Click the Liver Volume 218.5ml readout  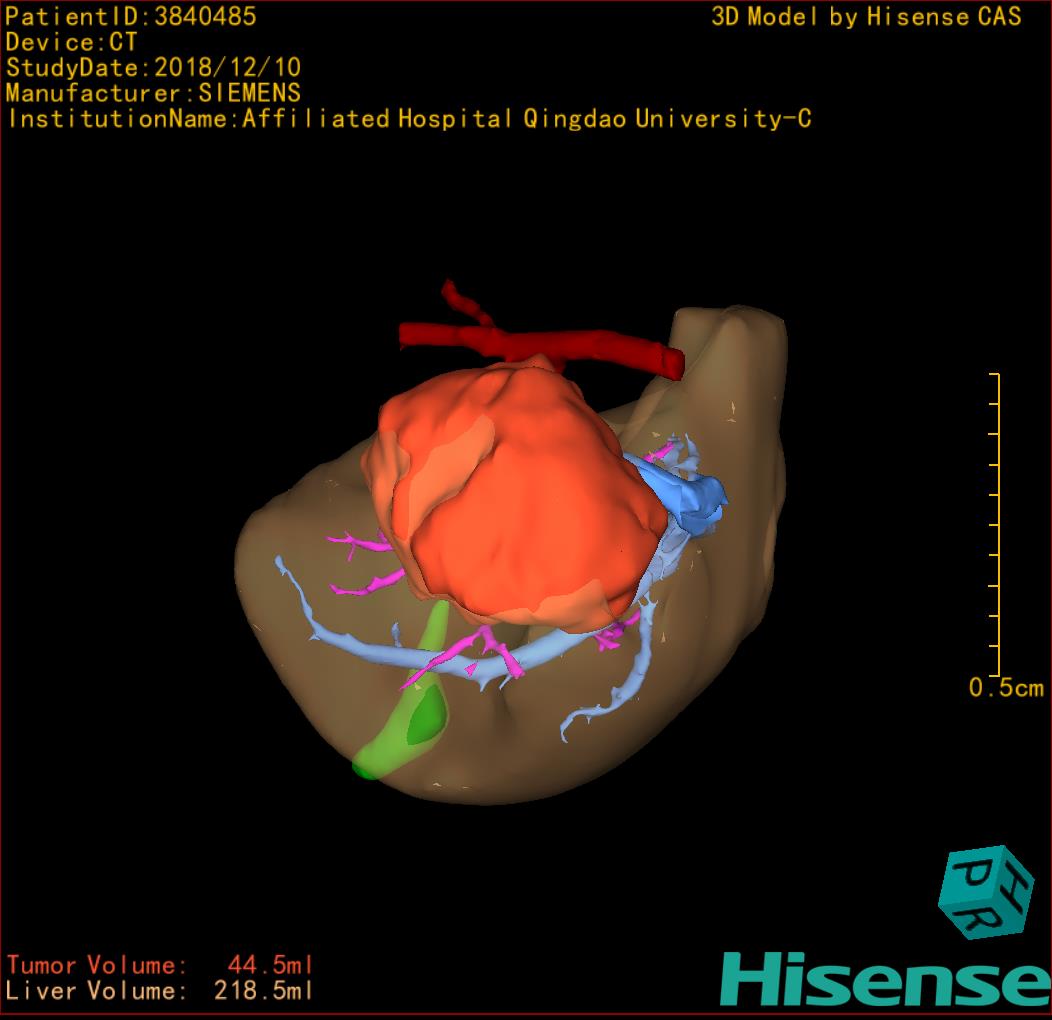[x=160, y=990]
